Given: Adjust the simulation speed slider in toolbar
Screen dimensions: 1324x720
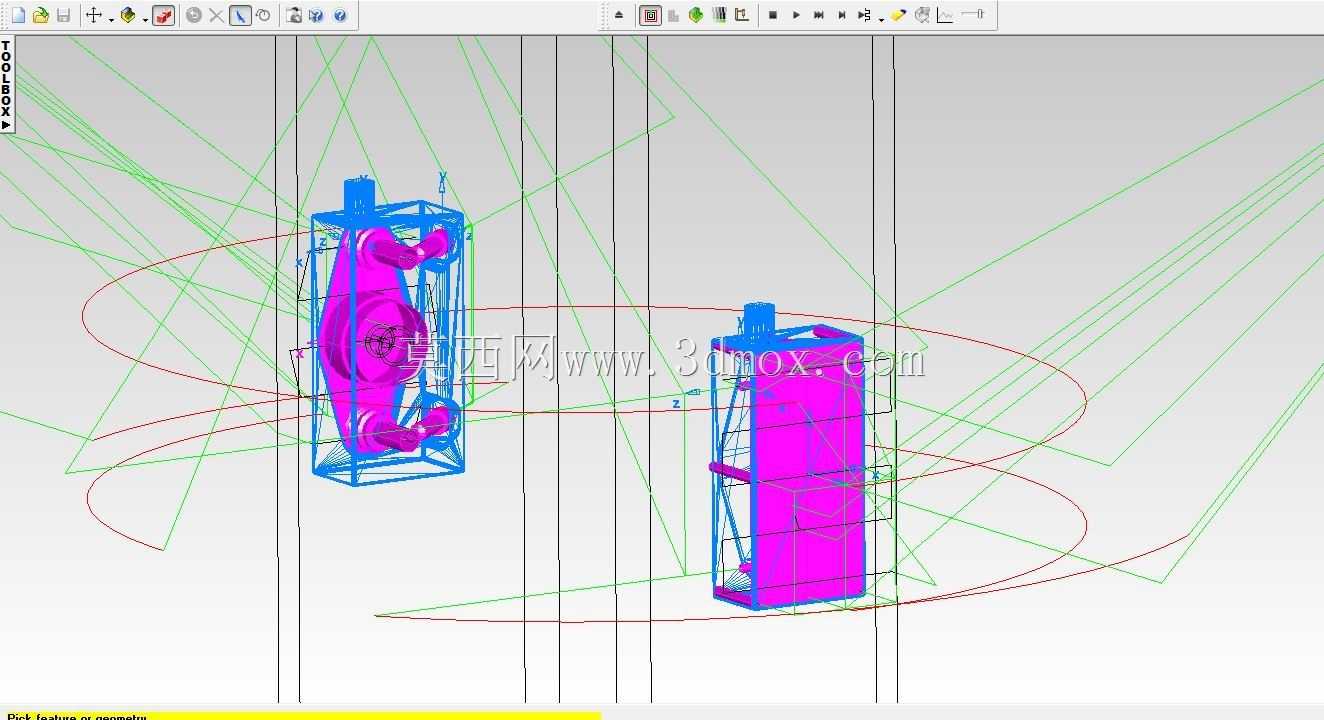Looking at the screenshot, I should 973,14.
